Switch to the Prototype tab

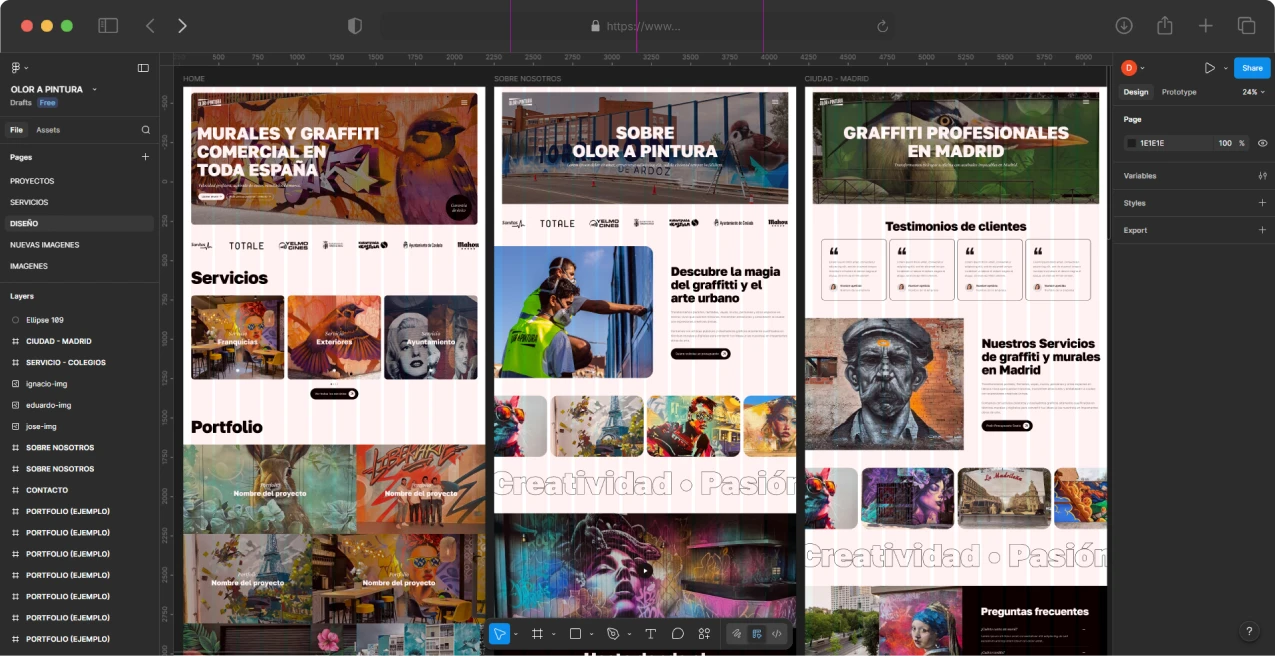click(1179, 92)
